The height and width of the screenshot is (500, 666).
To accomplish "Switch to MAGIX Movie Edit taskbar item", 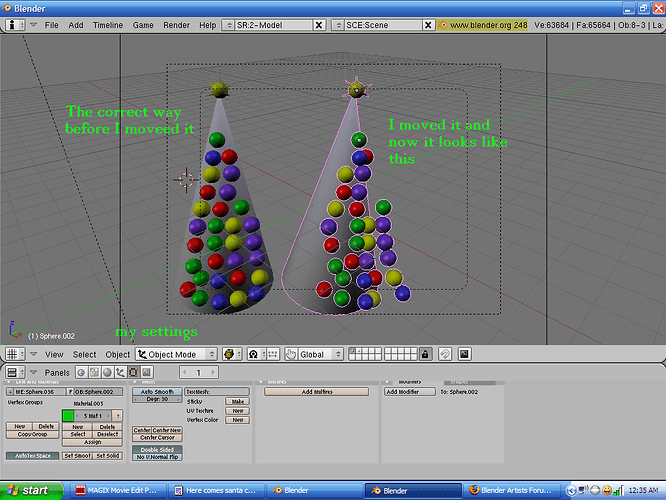I will tap(119, 490).
